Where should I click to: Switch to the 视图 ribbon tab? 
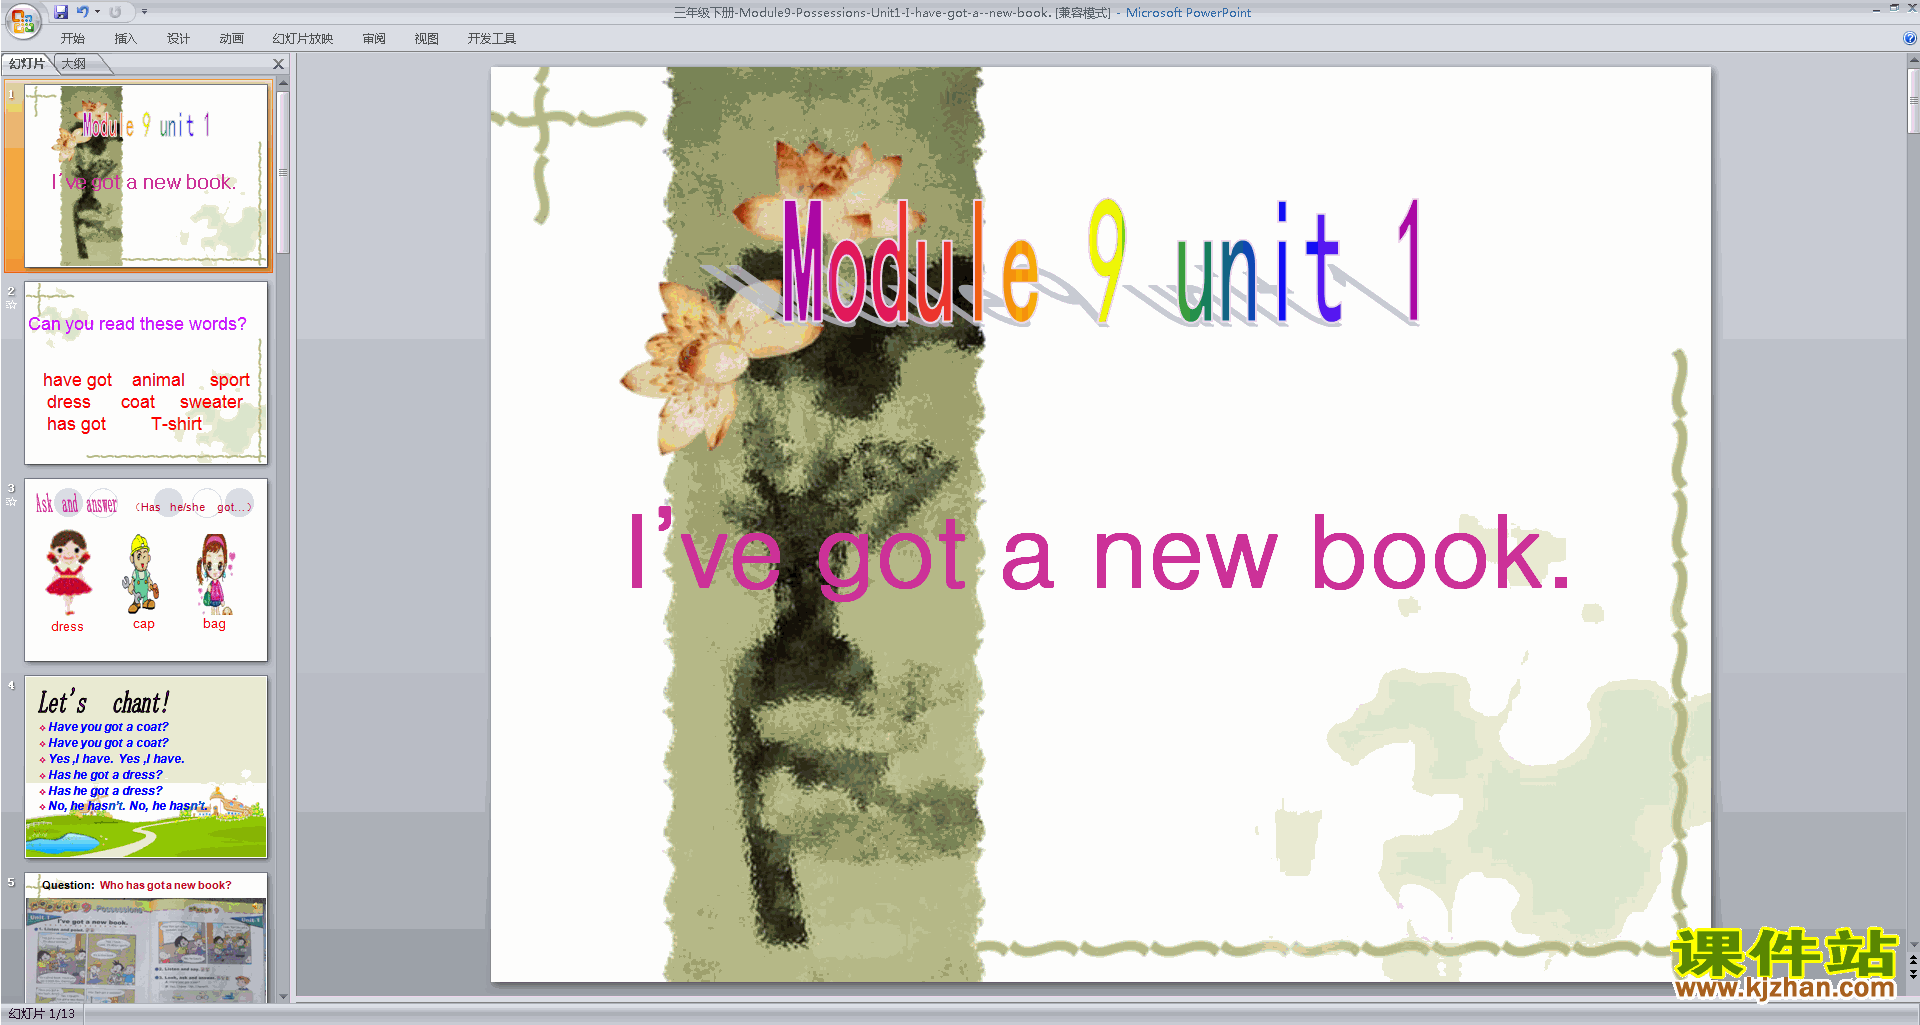427,39
